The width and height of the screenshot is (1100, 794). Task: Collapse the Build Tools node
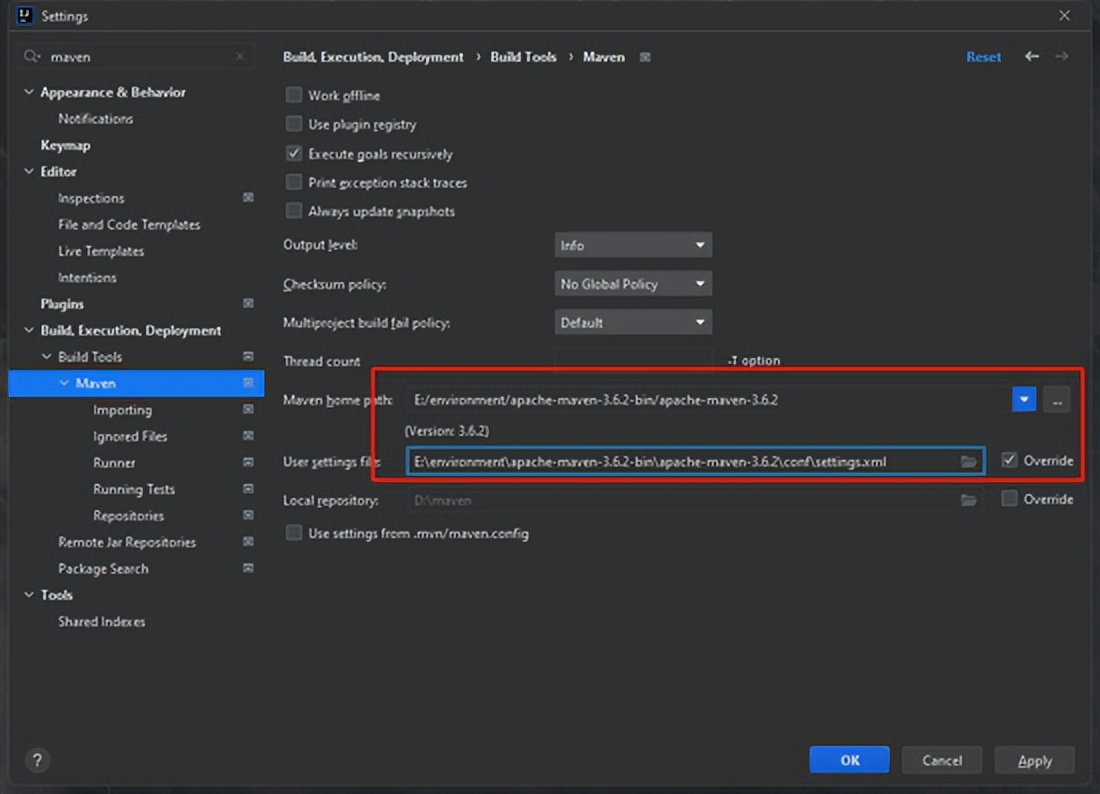tap(46, 356)
